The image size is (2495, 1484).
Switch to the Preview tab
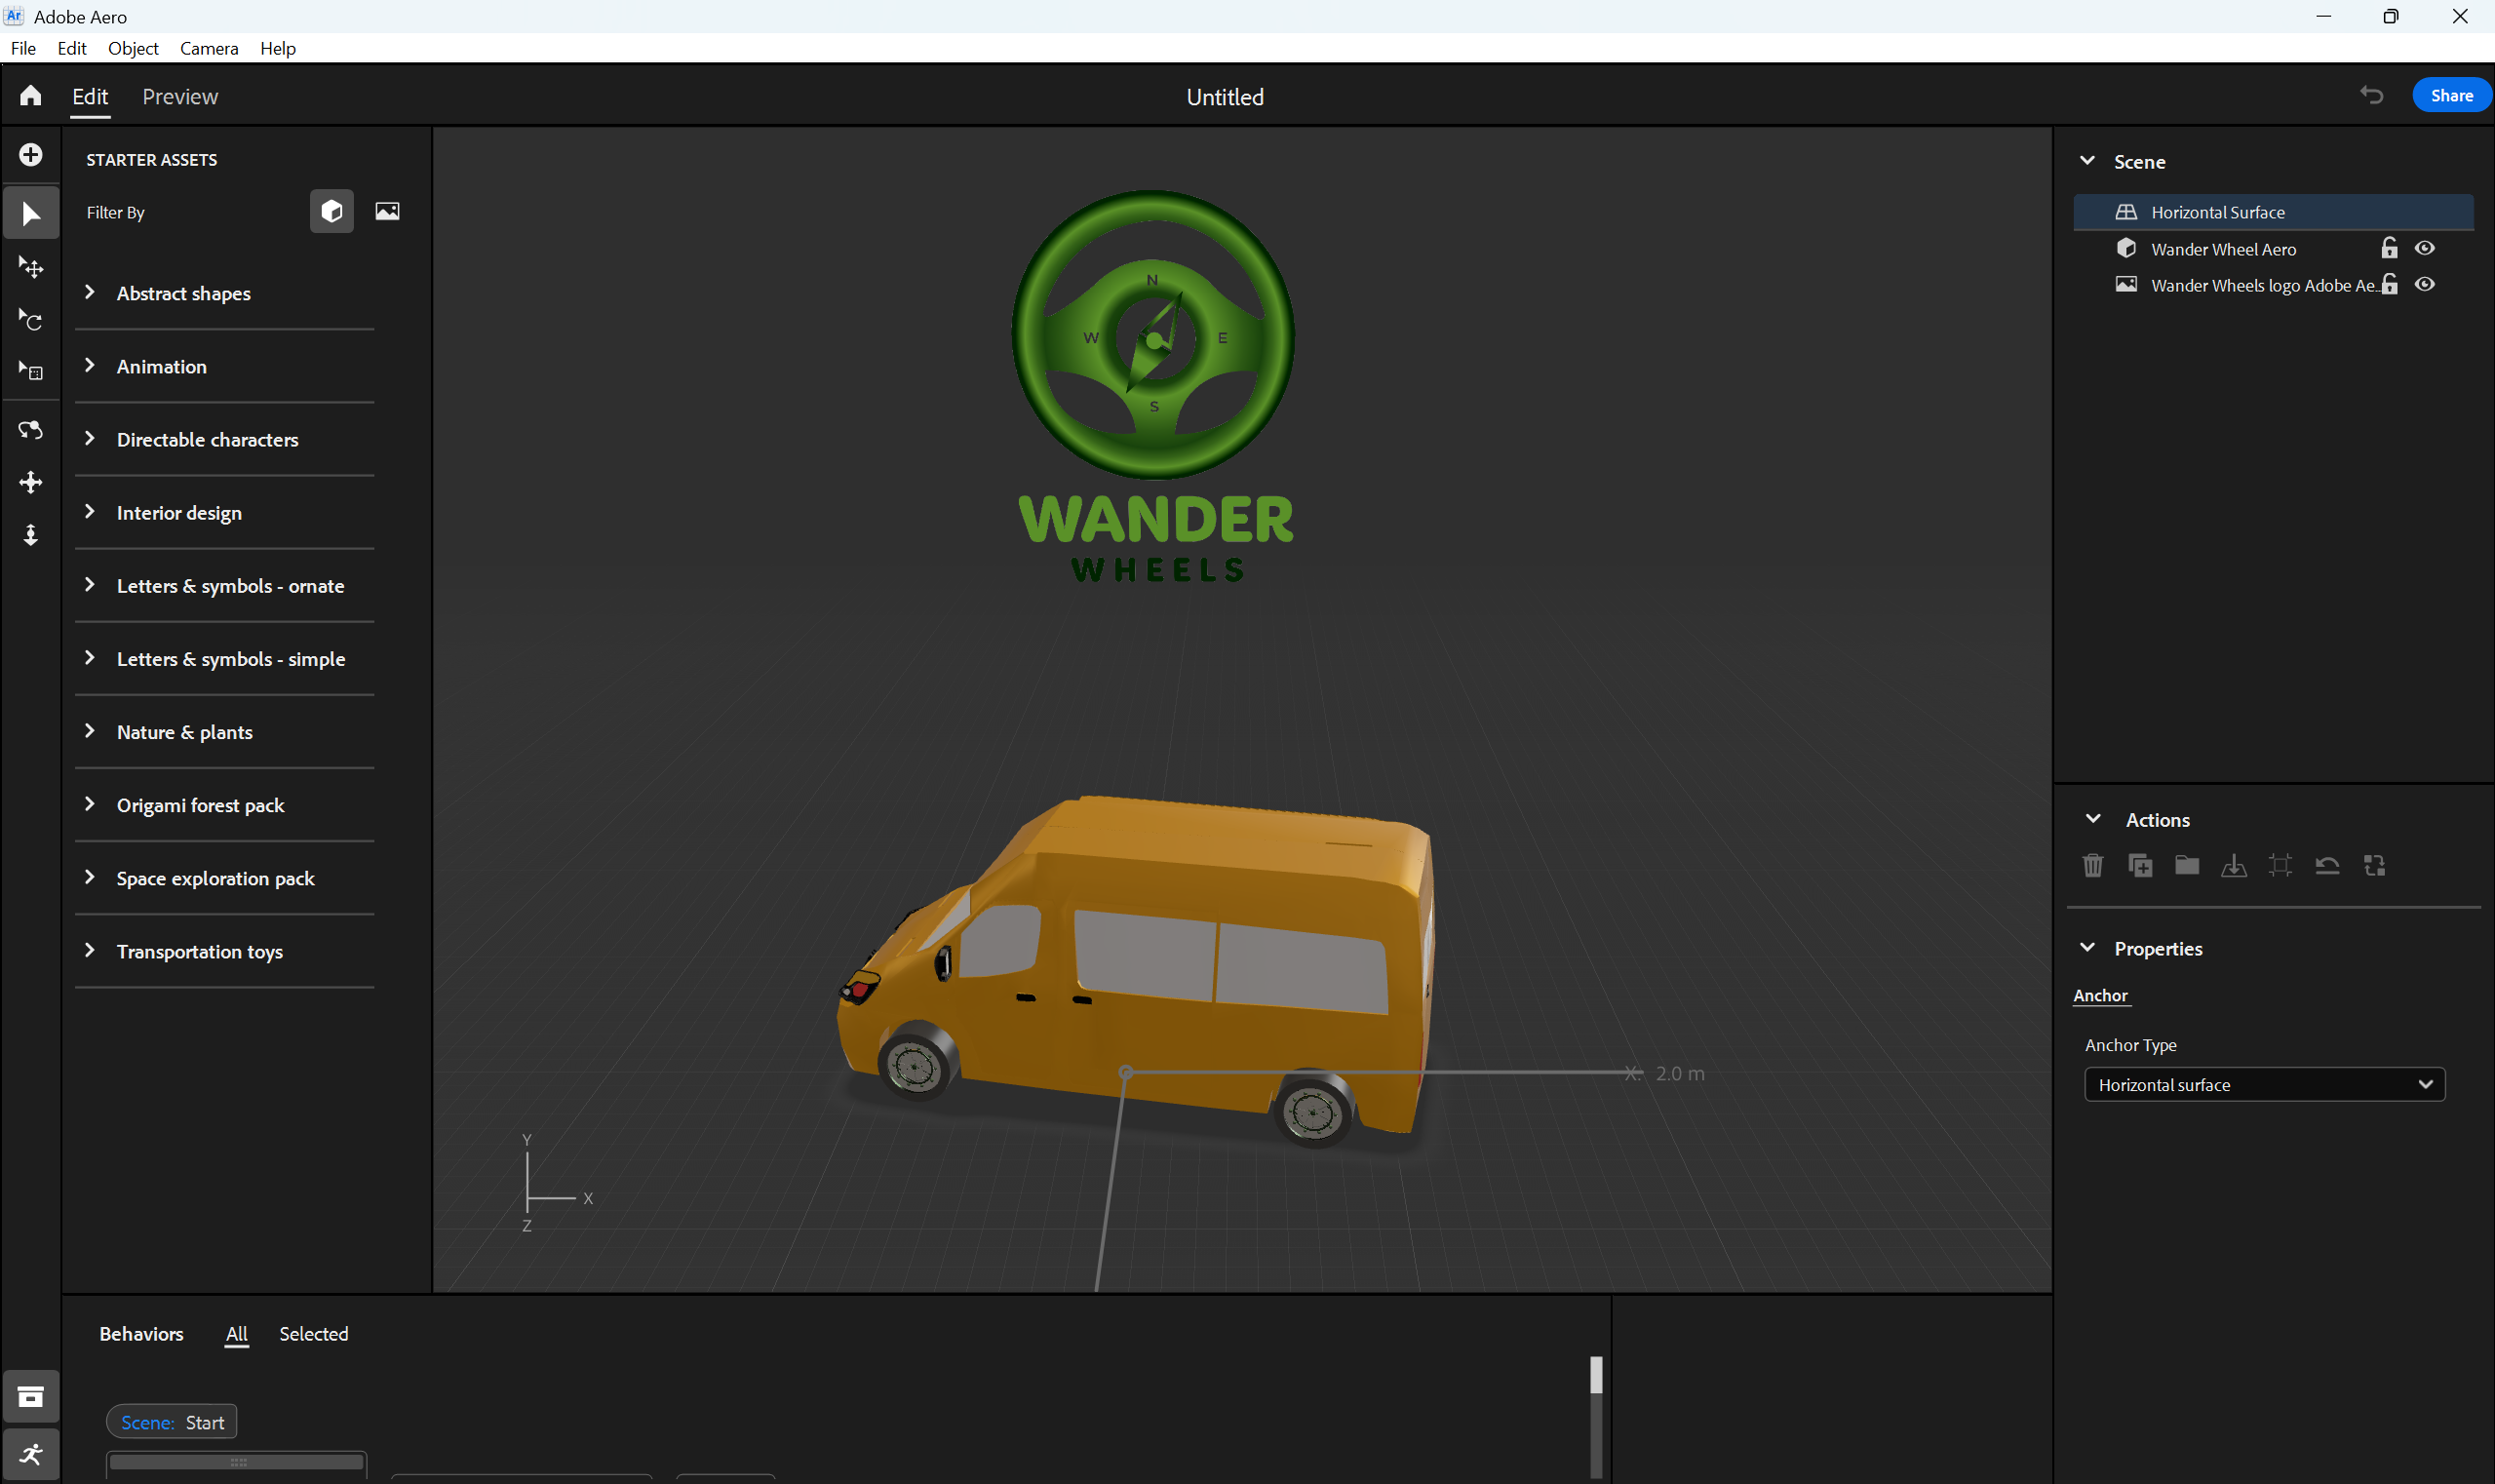click(x=180, y=96)
